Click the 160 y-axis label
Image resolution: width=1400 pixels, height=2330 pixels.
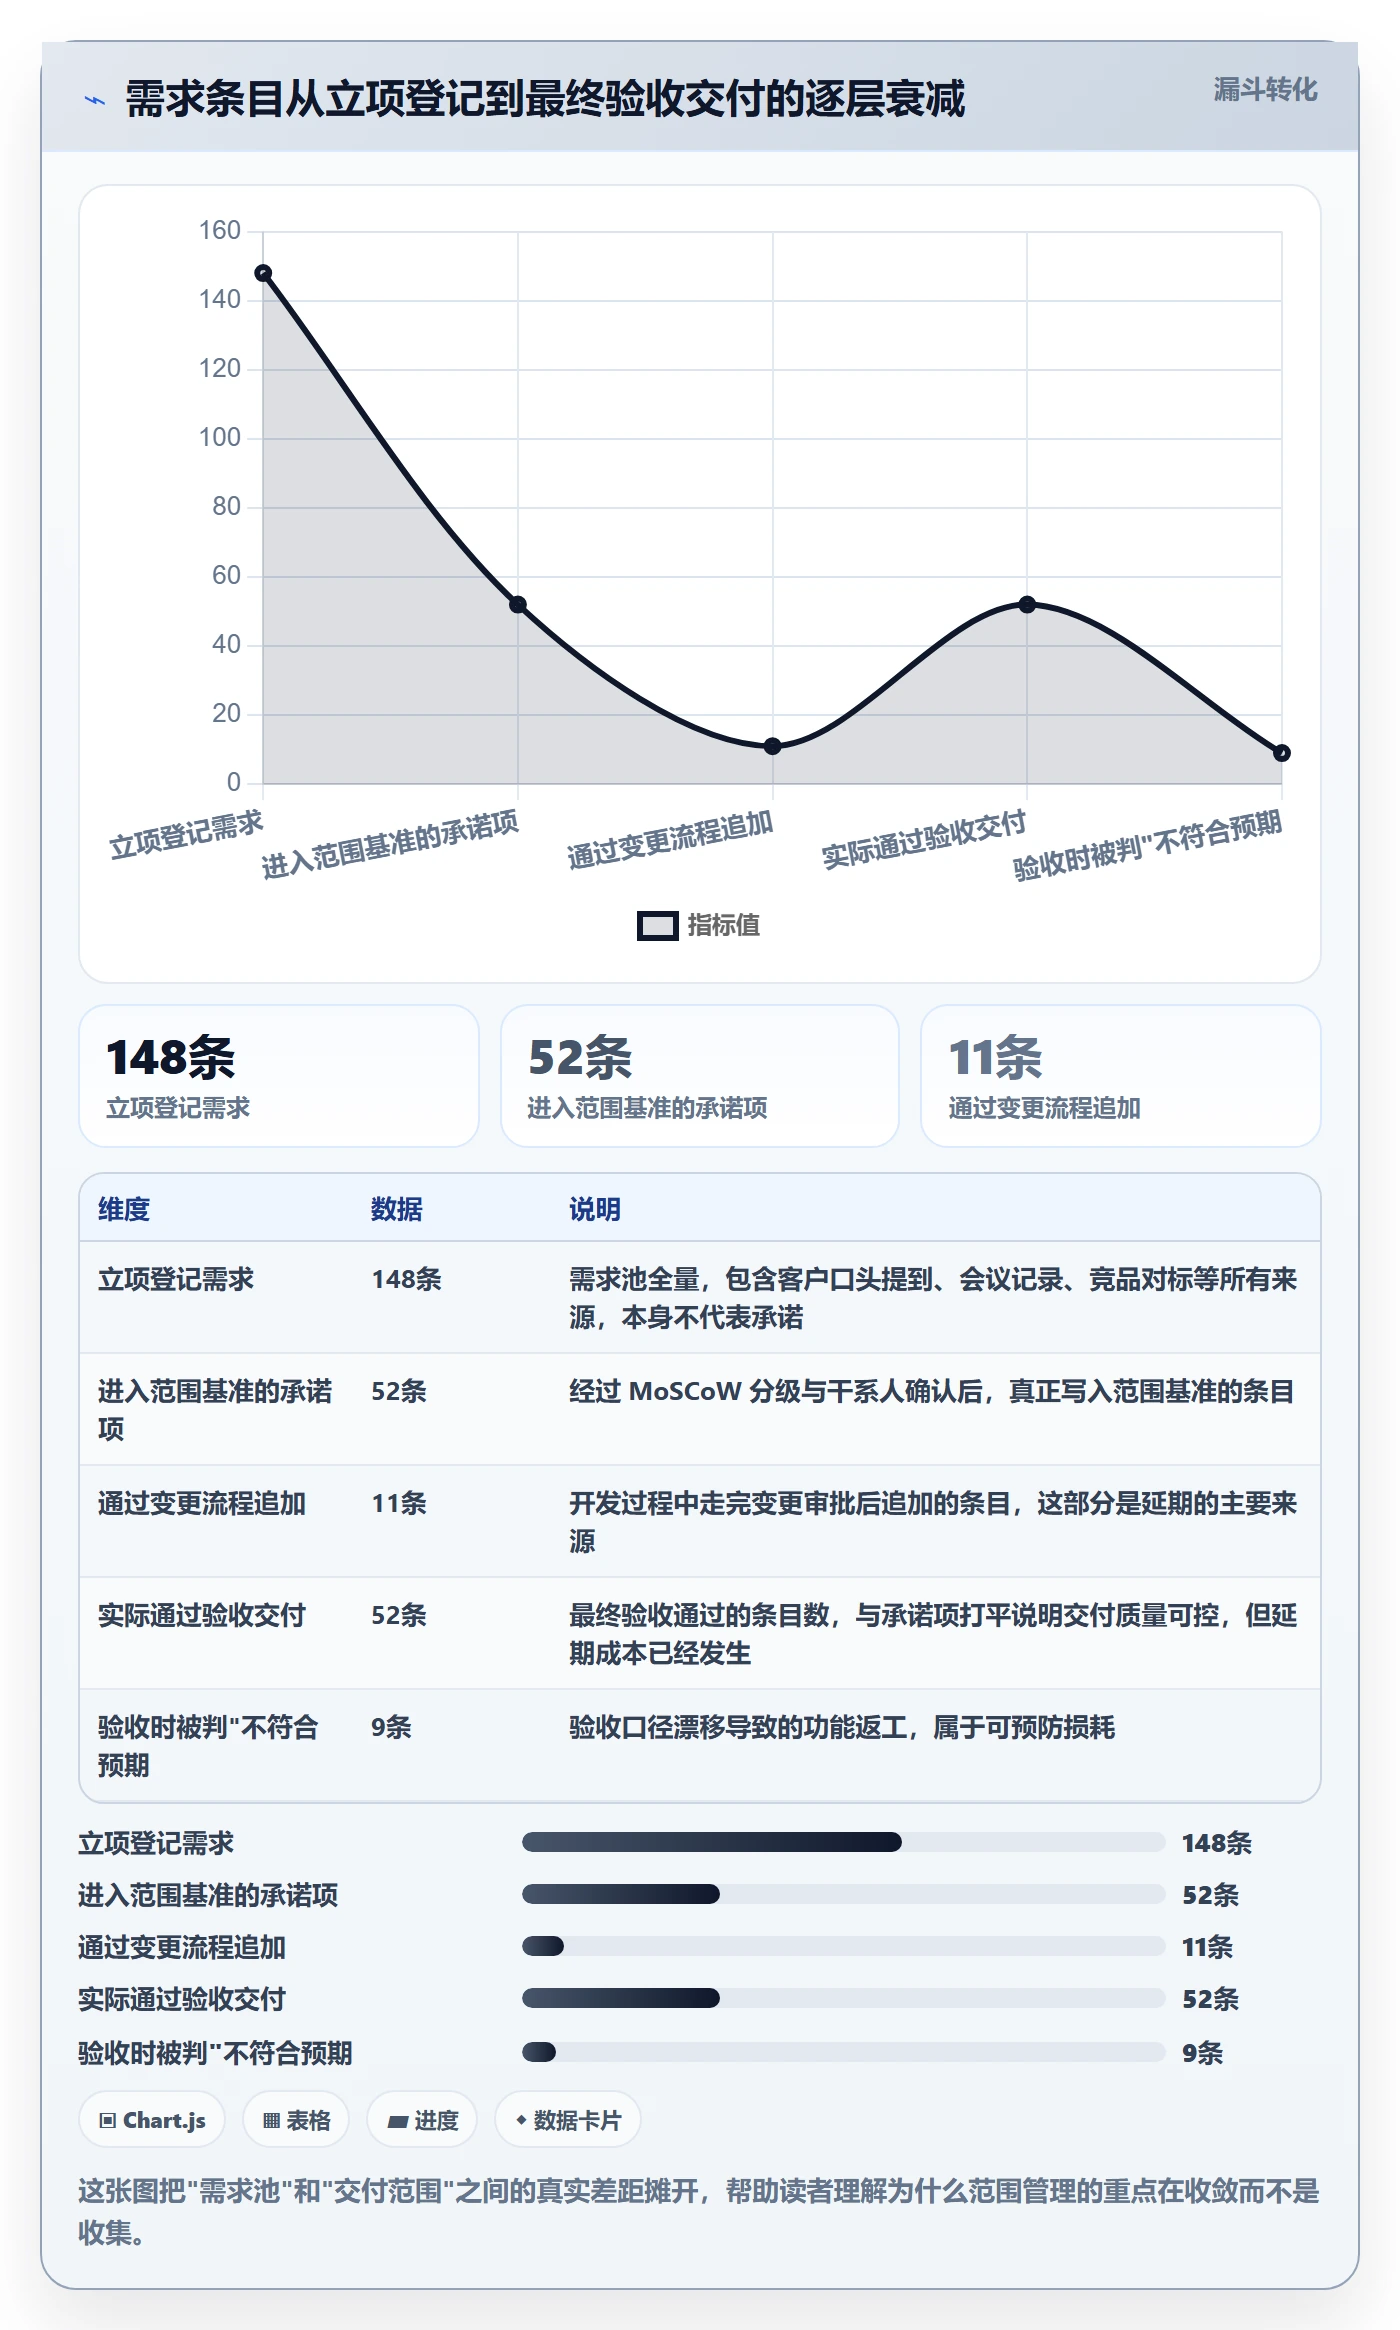(x=220, y=231)
